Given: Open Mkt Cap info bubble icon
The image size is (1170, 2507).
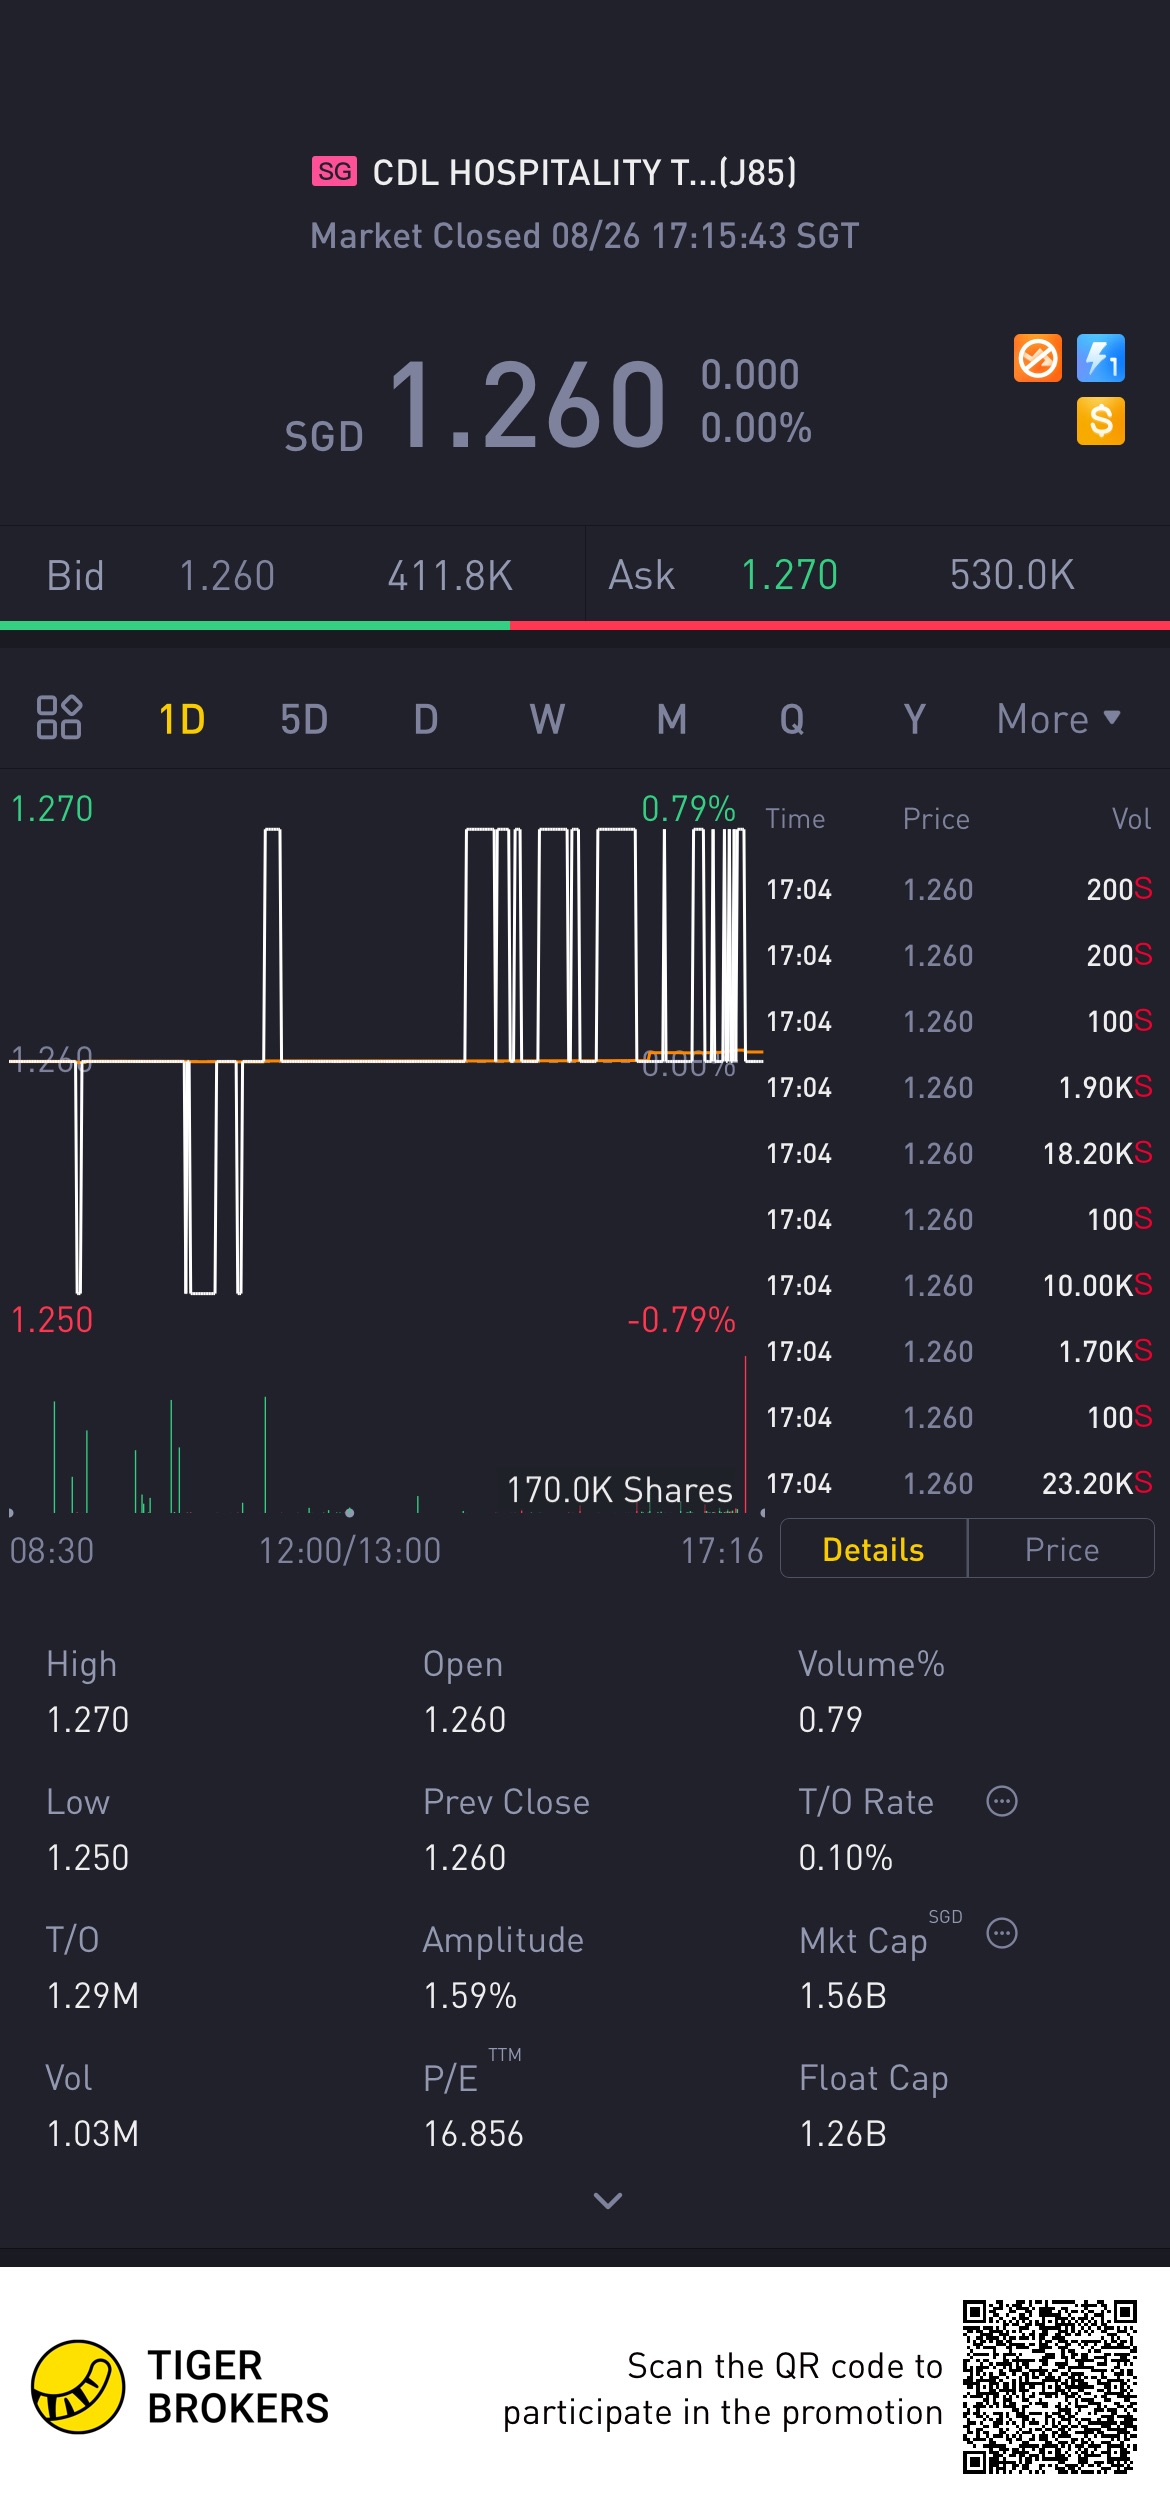Looking at the screenshot, I should pos(1001,1933).
